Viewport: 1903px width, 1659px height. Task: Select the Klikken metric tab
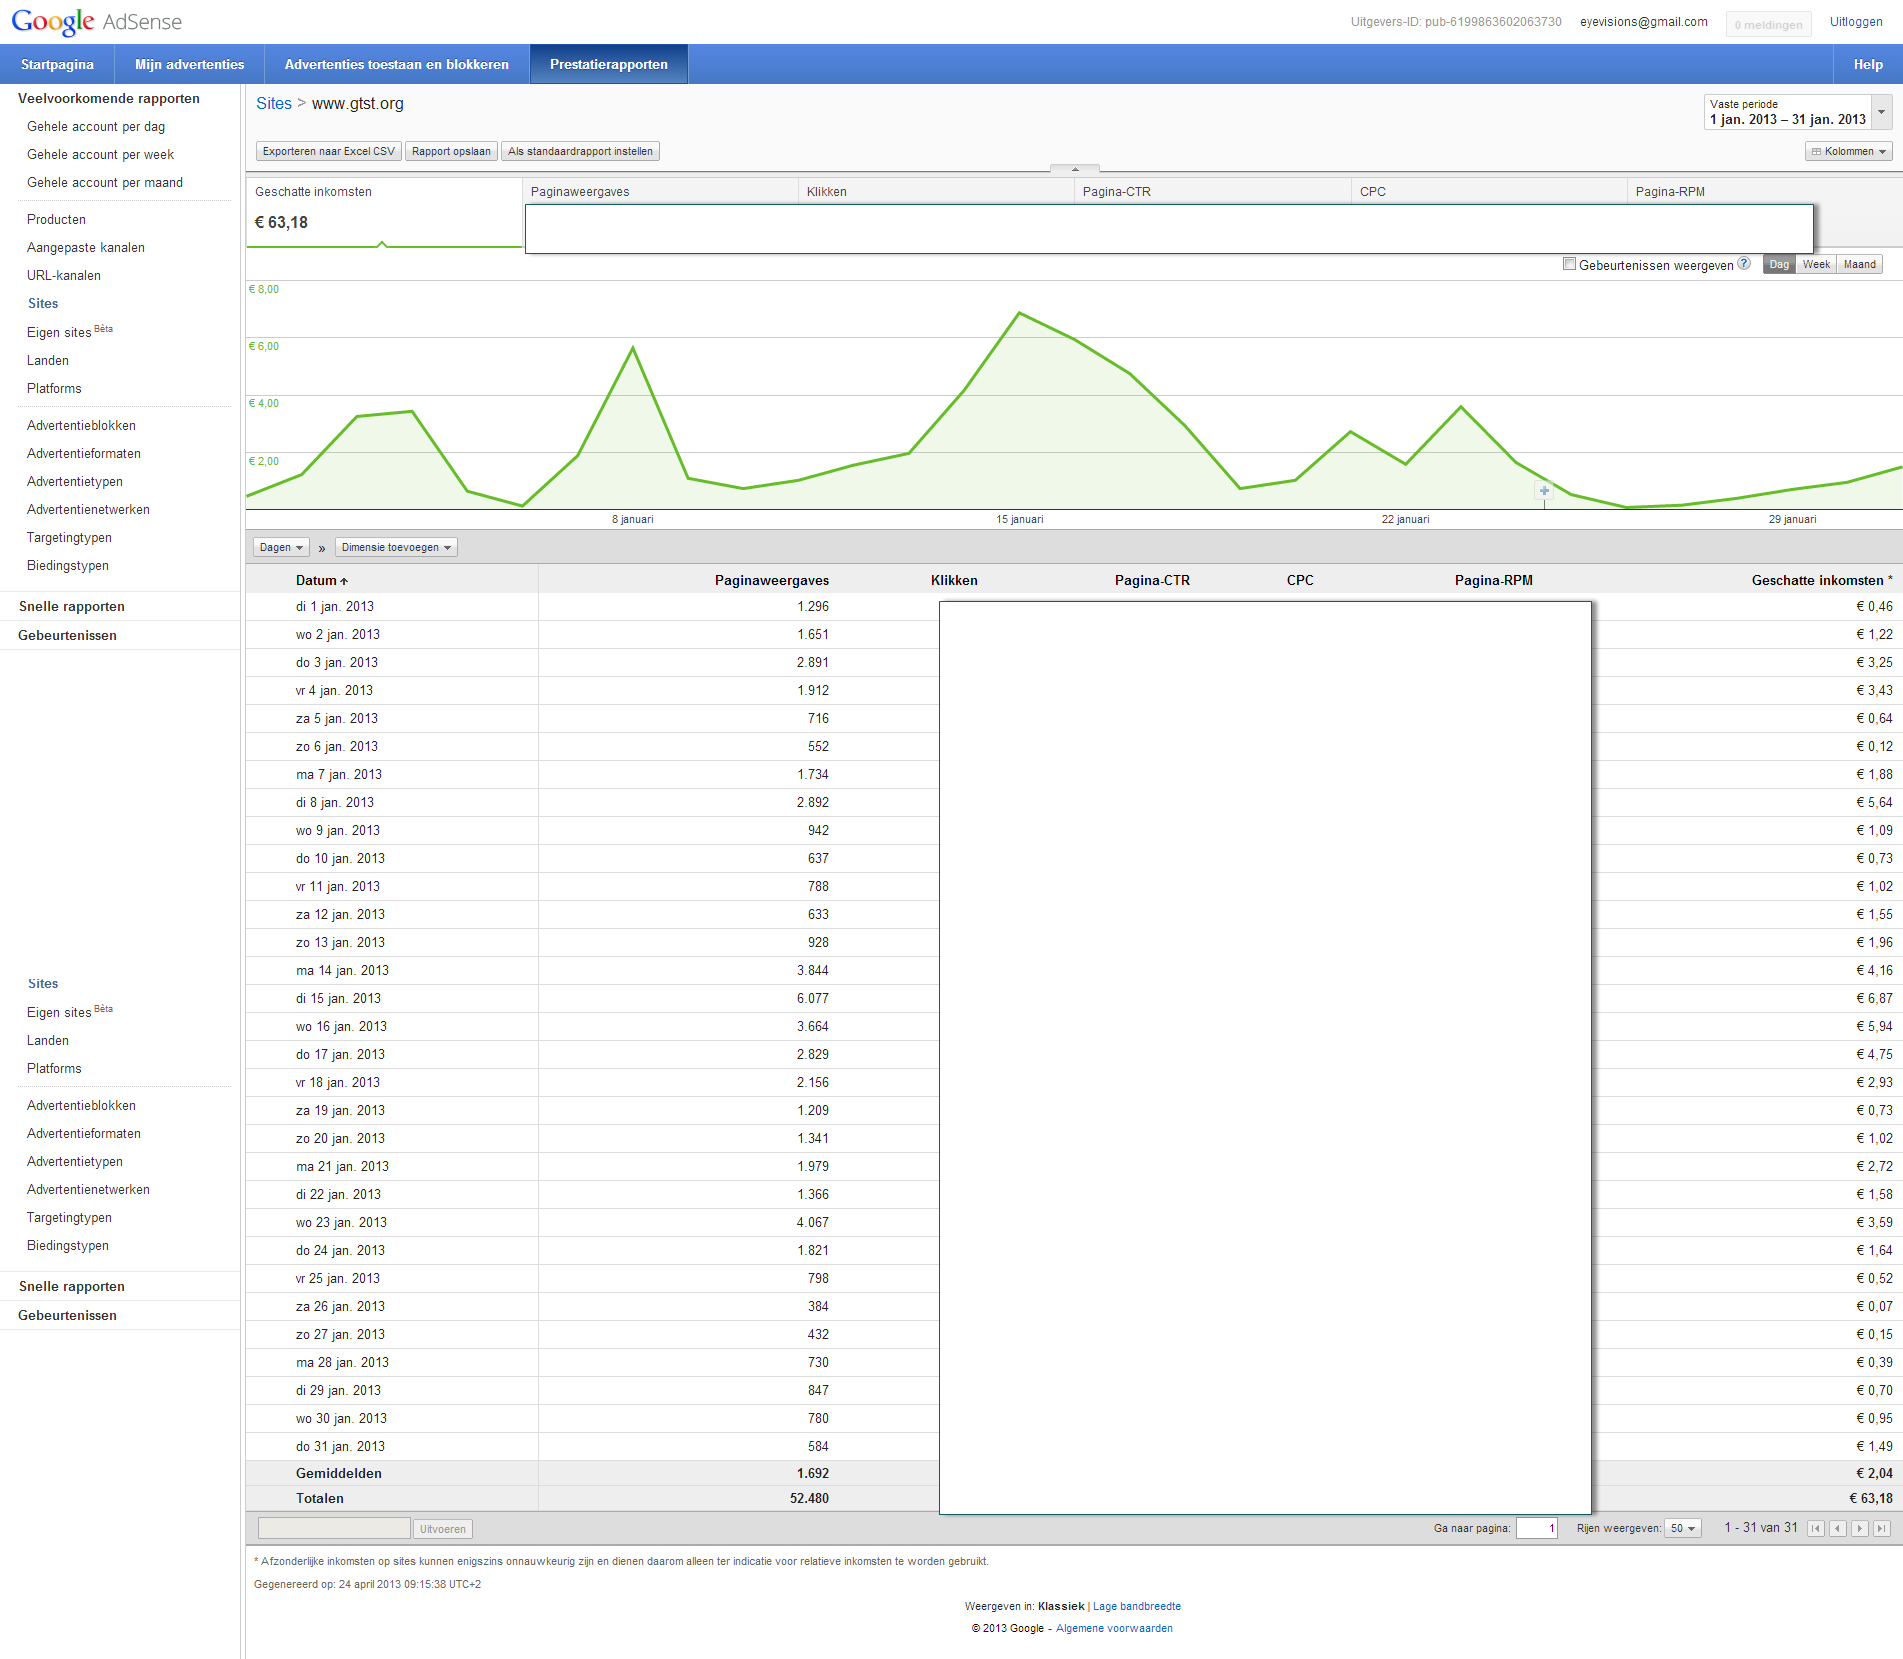[x=936, y=191]
